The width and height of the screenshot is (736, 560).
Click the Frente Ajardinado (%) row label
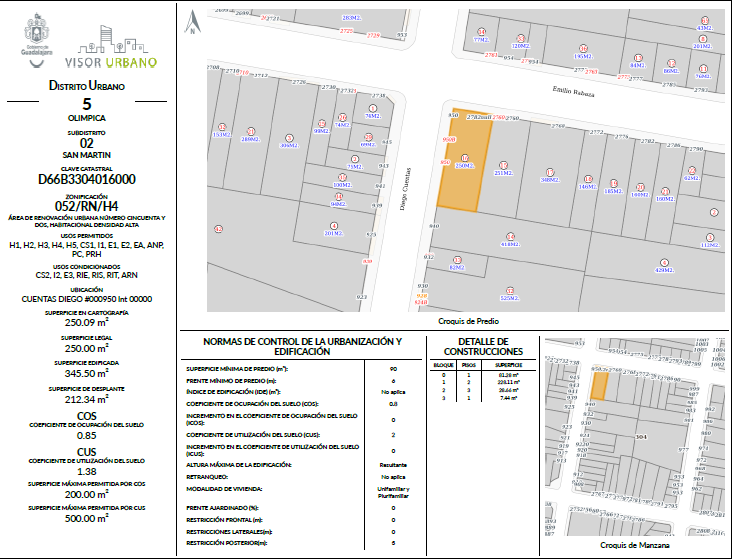222,508
